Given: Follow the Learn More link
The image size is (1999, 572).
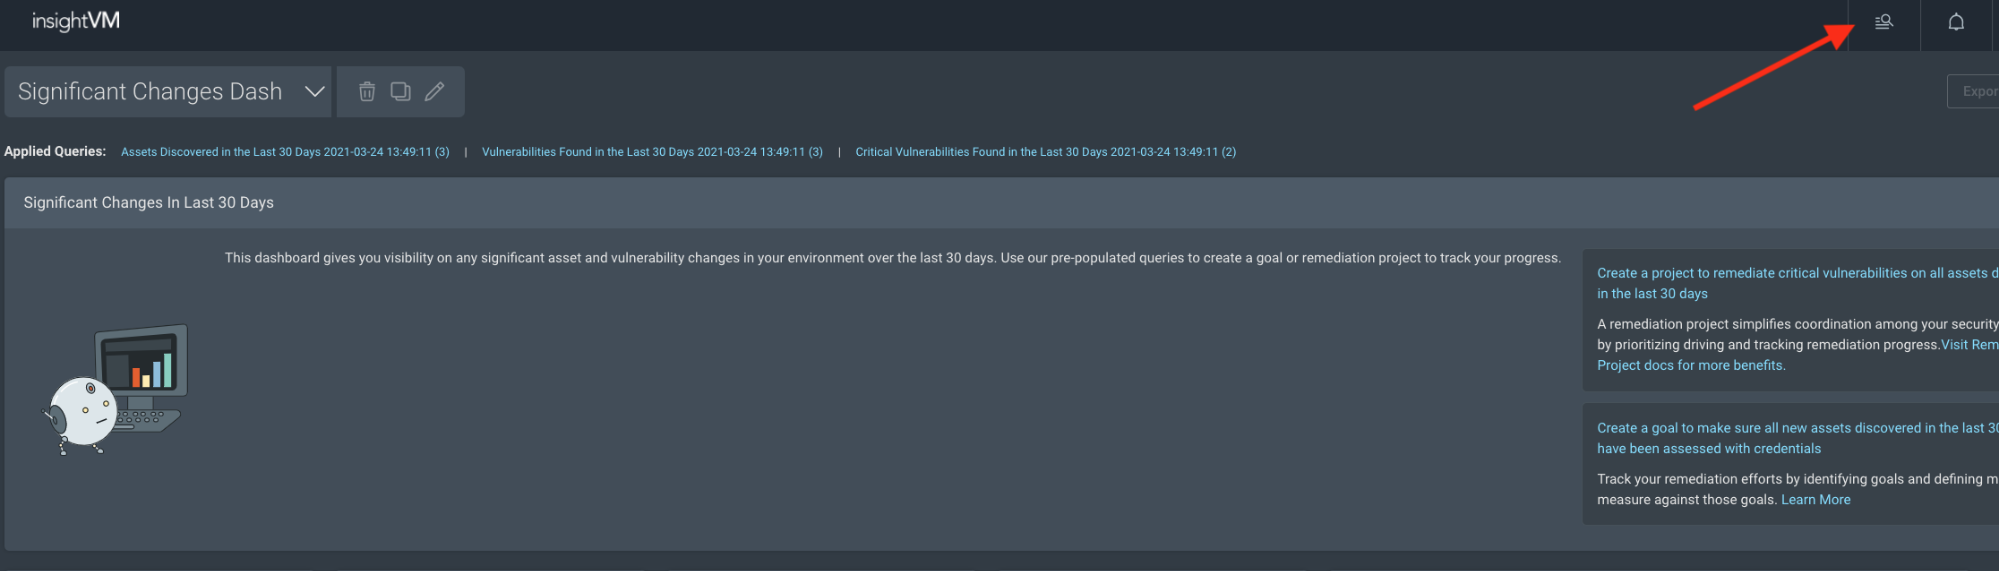Looking at the screenshot, I should coord(1815,500).
